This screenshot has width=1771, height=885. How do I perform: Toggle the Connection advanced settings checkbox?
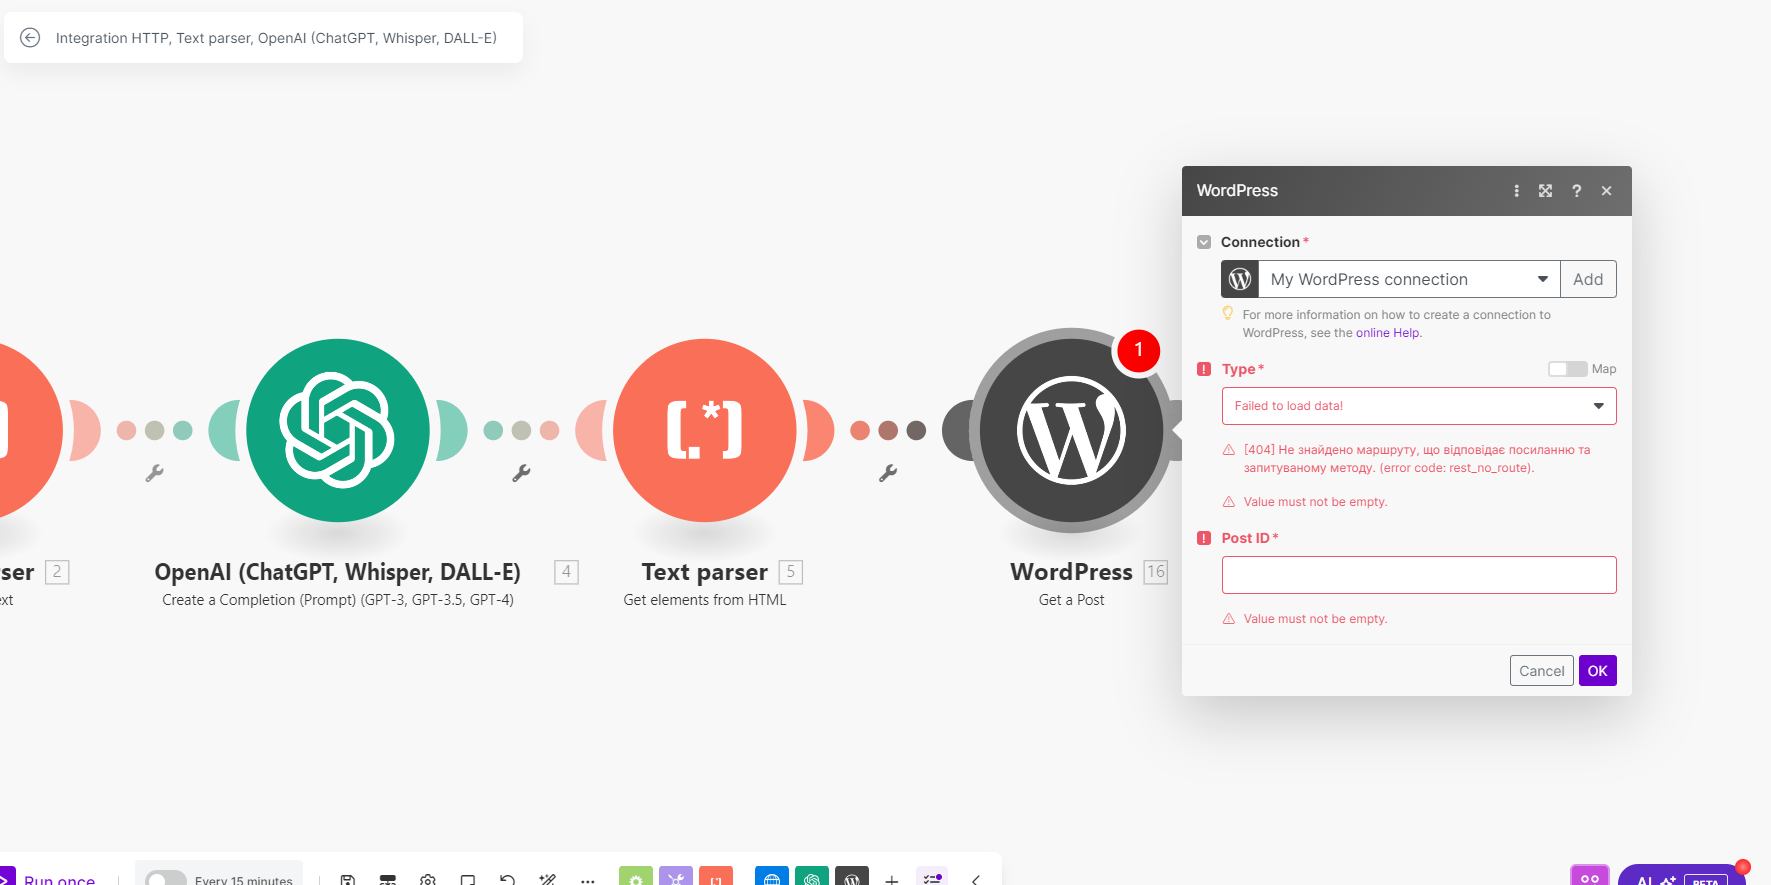coord(1204,242)
